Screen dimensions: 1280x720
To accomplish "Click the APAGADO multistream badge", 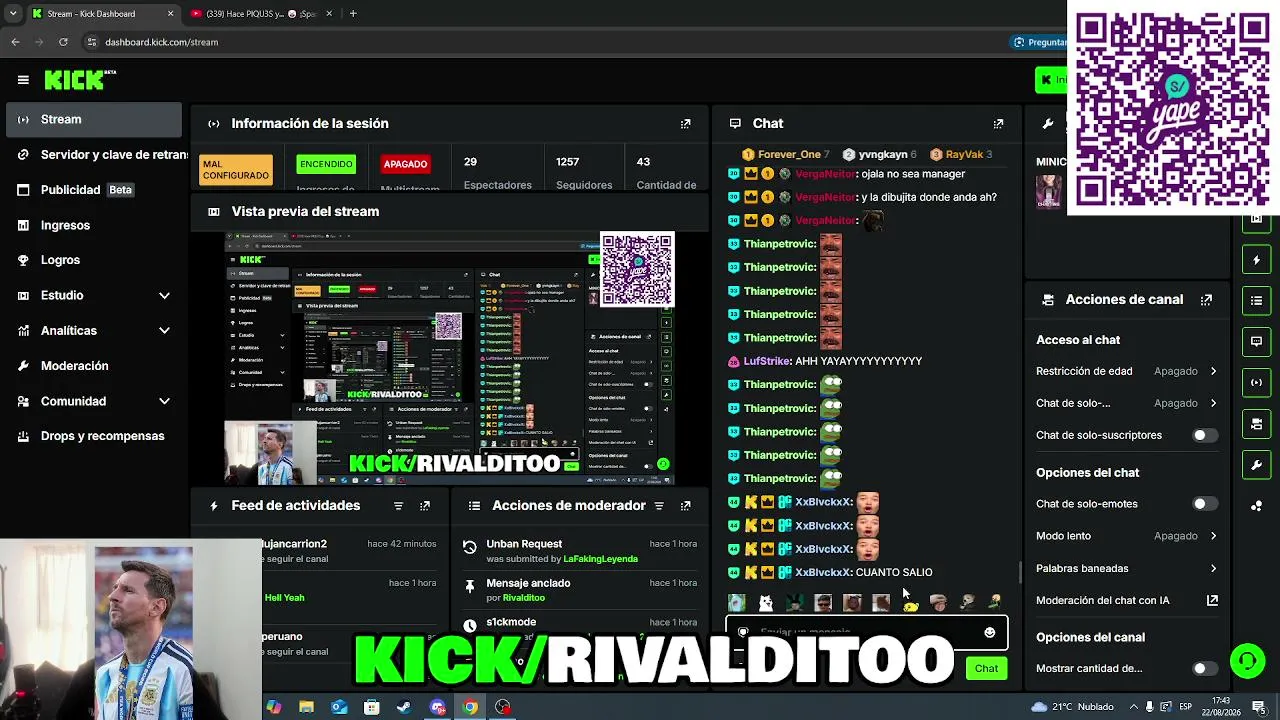I will 405,164.
